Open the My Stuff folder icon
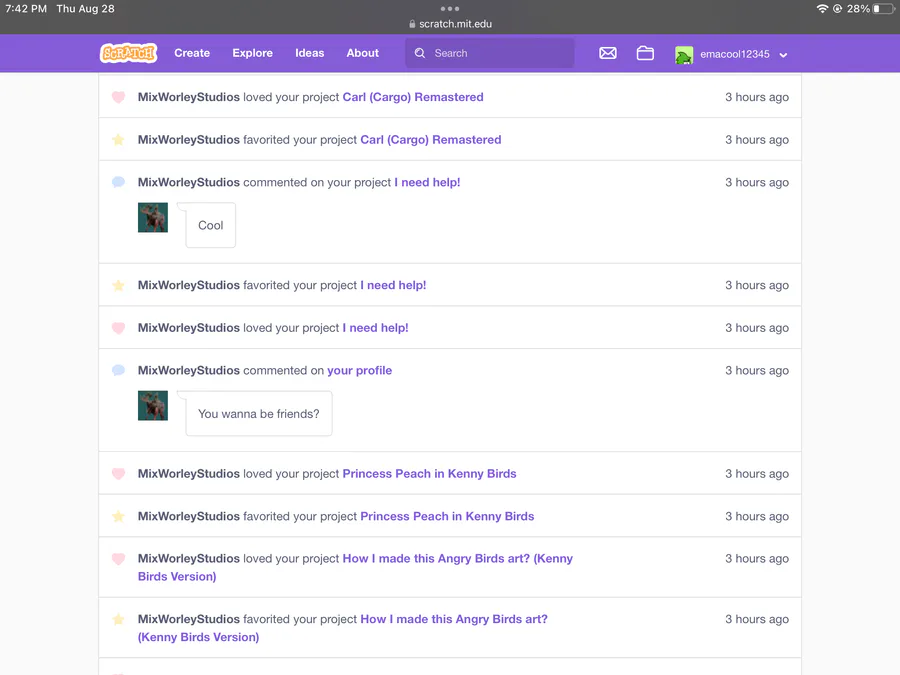The image size is (900, 675). 645,53
